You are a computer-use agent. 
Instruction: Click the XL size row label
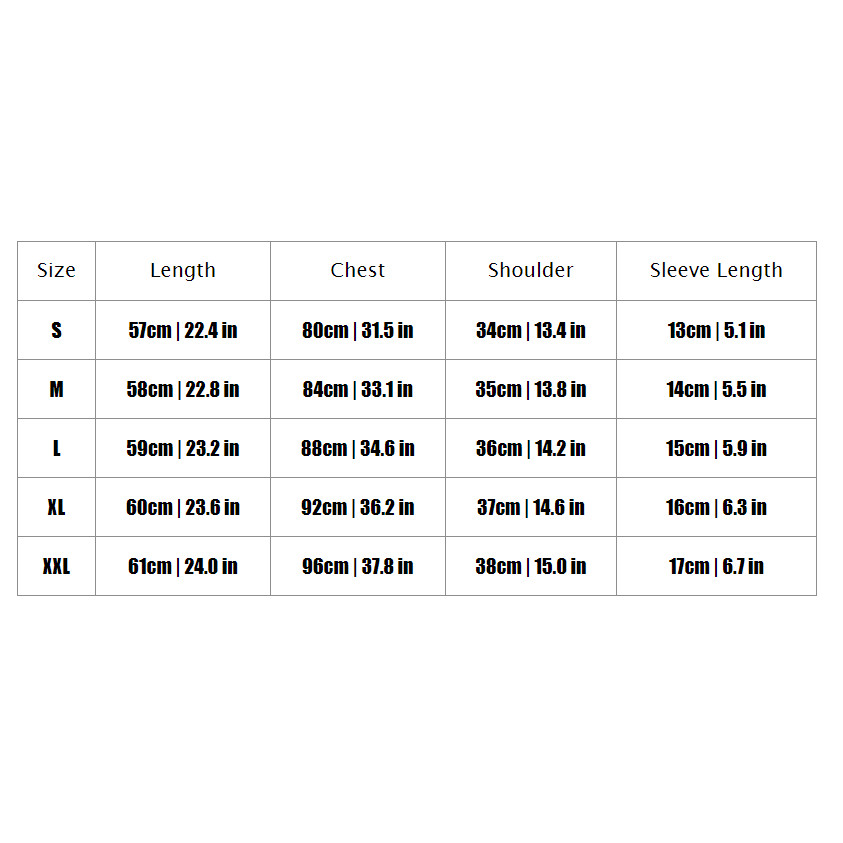click(56, 508)
